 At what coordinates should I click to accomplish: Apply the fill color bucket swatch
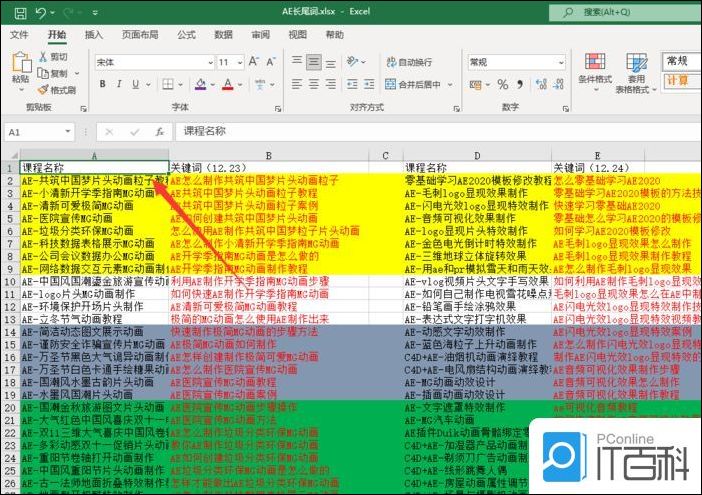pos(201,84)
